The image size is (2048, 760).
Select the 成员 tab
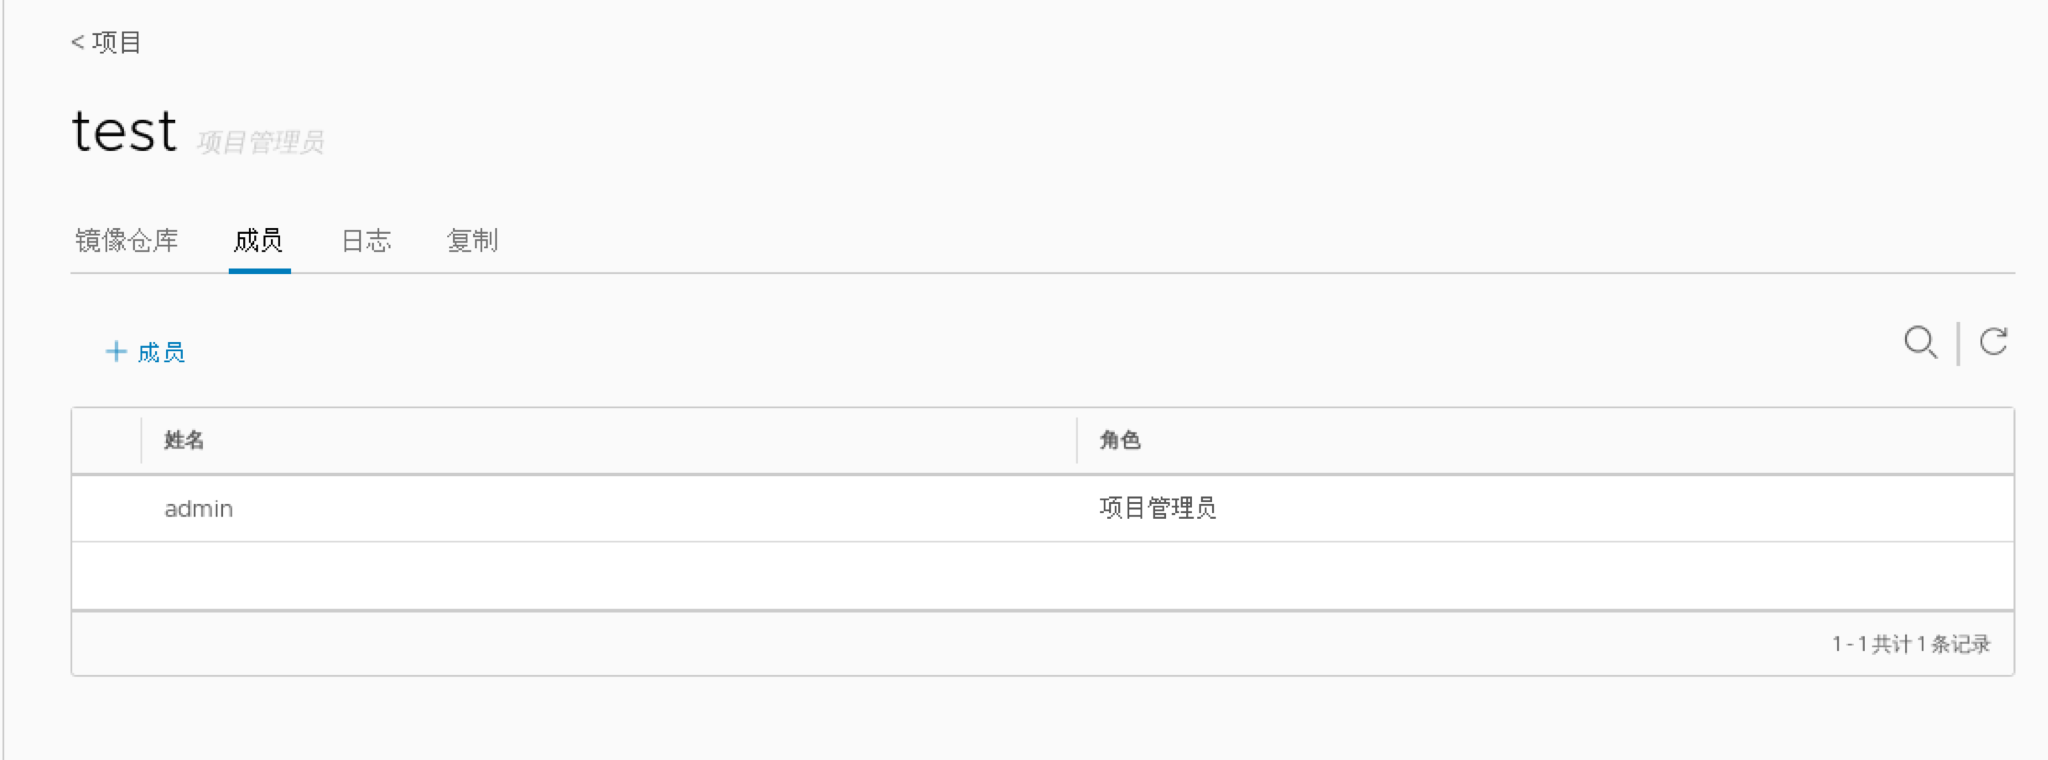[258, 241]
